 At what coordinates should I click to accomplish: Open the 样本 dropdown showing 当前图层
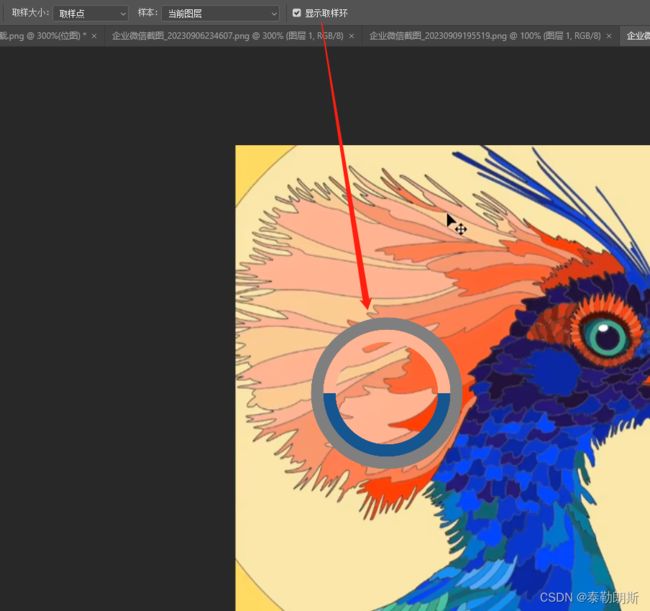[221, 13]
